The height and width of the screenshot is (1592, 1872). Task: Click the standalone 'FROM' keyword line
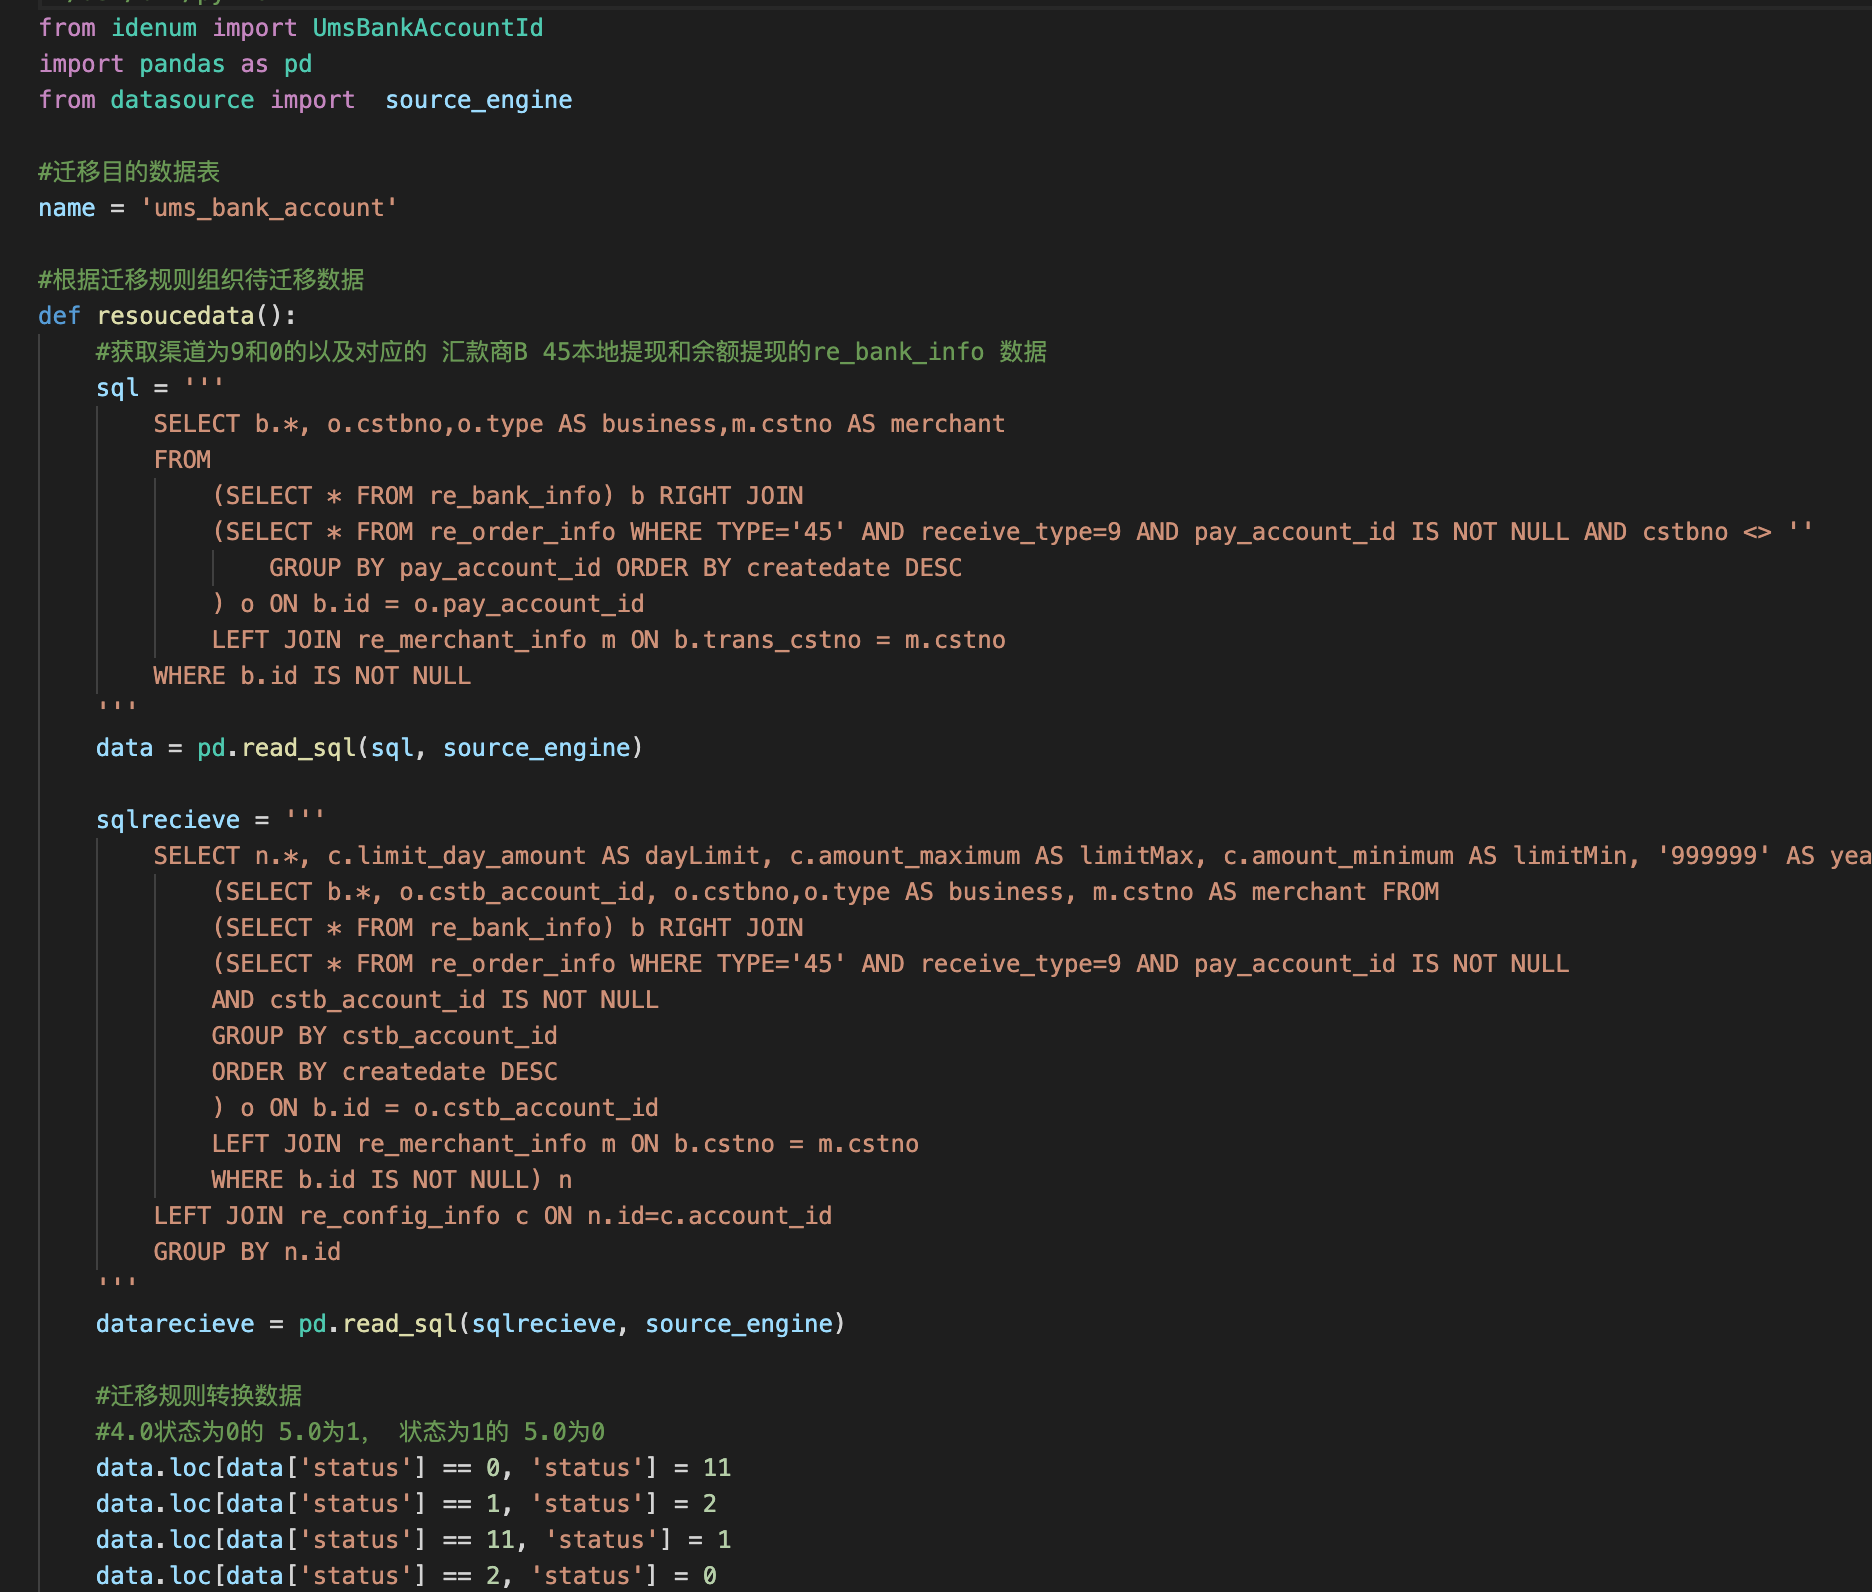pos(182,460)
